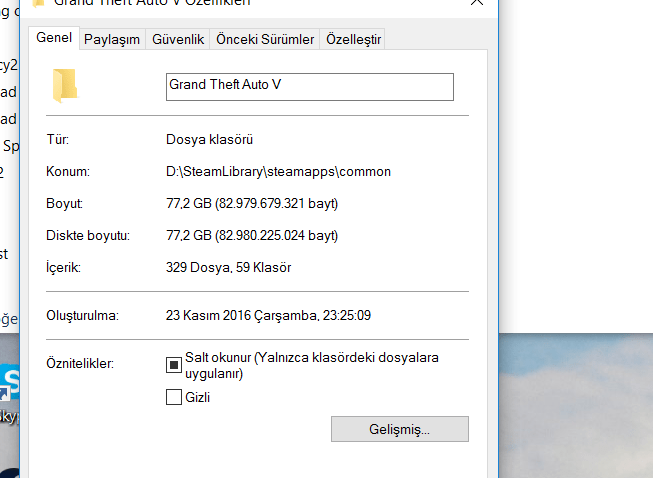This screenshot has height=478, width=653.
Task: Click the Diskte boyutu label
Action: pyautogui.click(x=88, y=235)
